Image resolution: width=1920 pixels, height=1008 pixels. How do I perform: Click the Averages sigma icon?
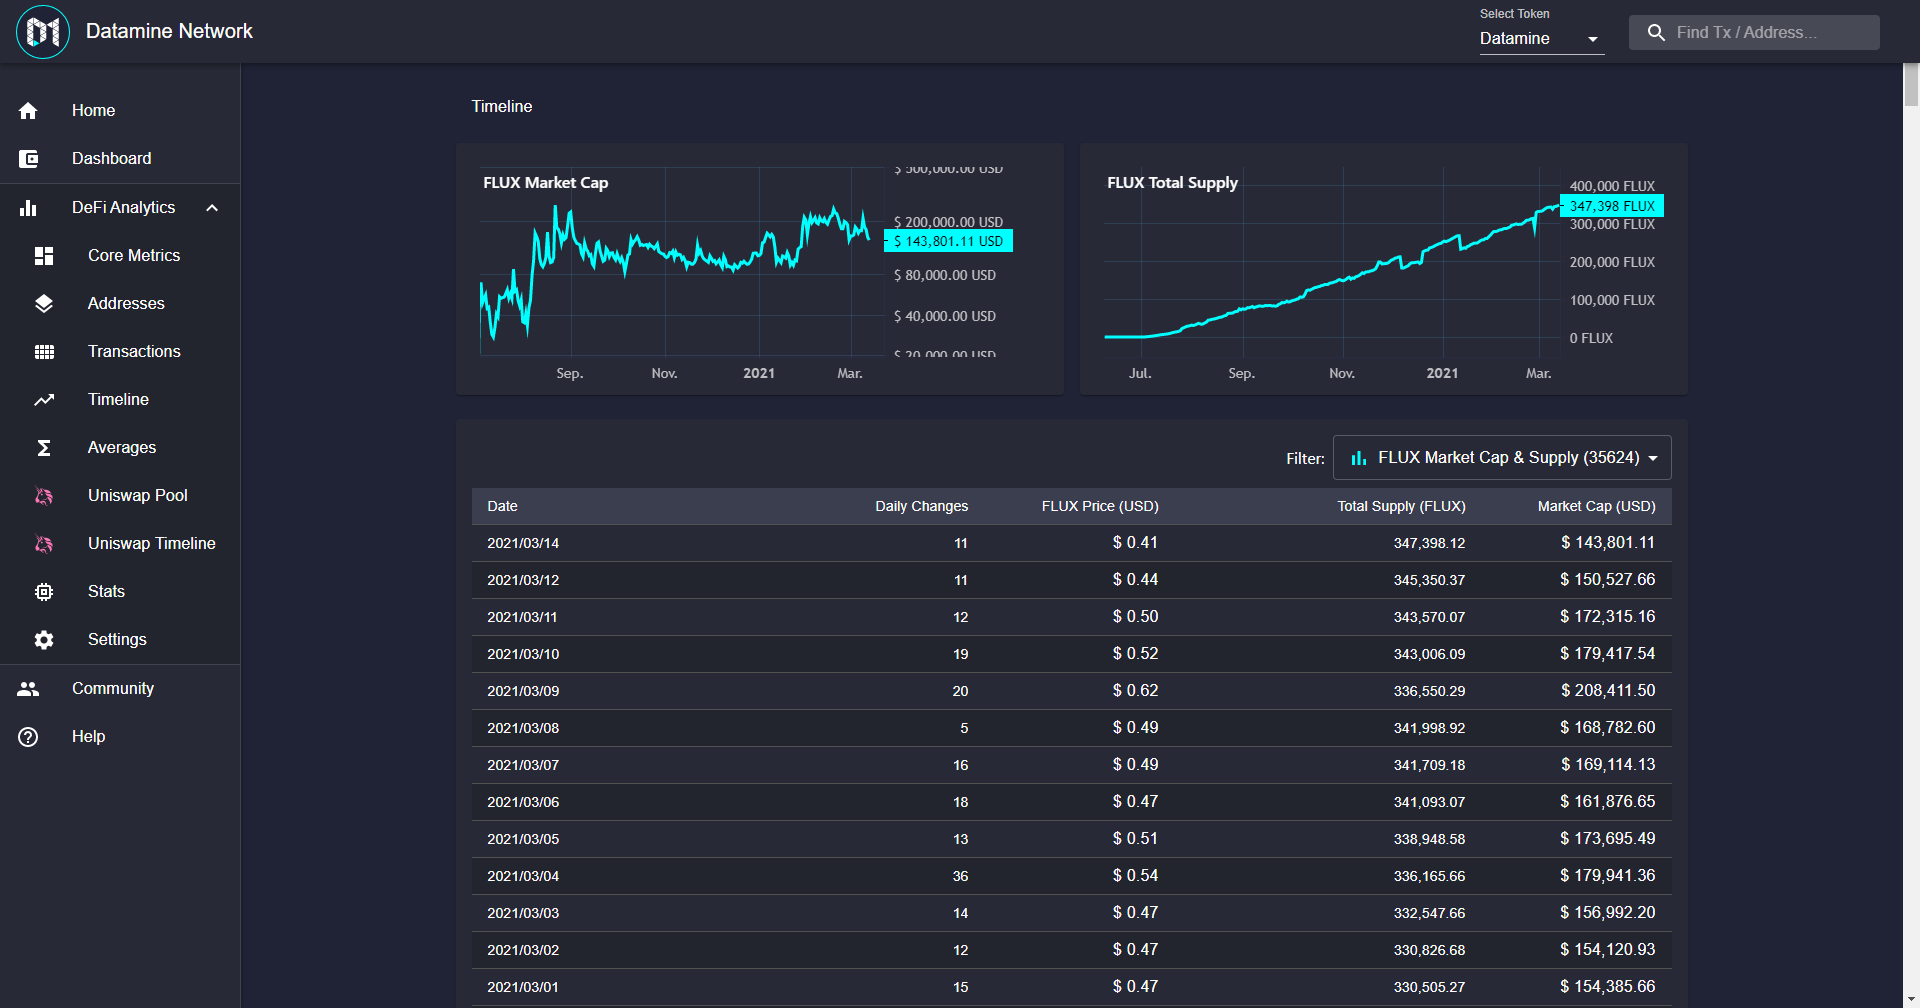pos(44,448)
